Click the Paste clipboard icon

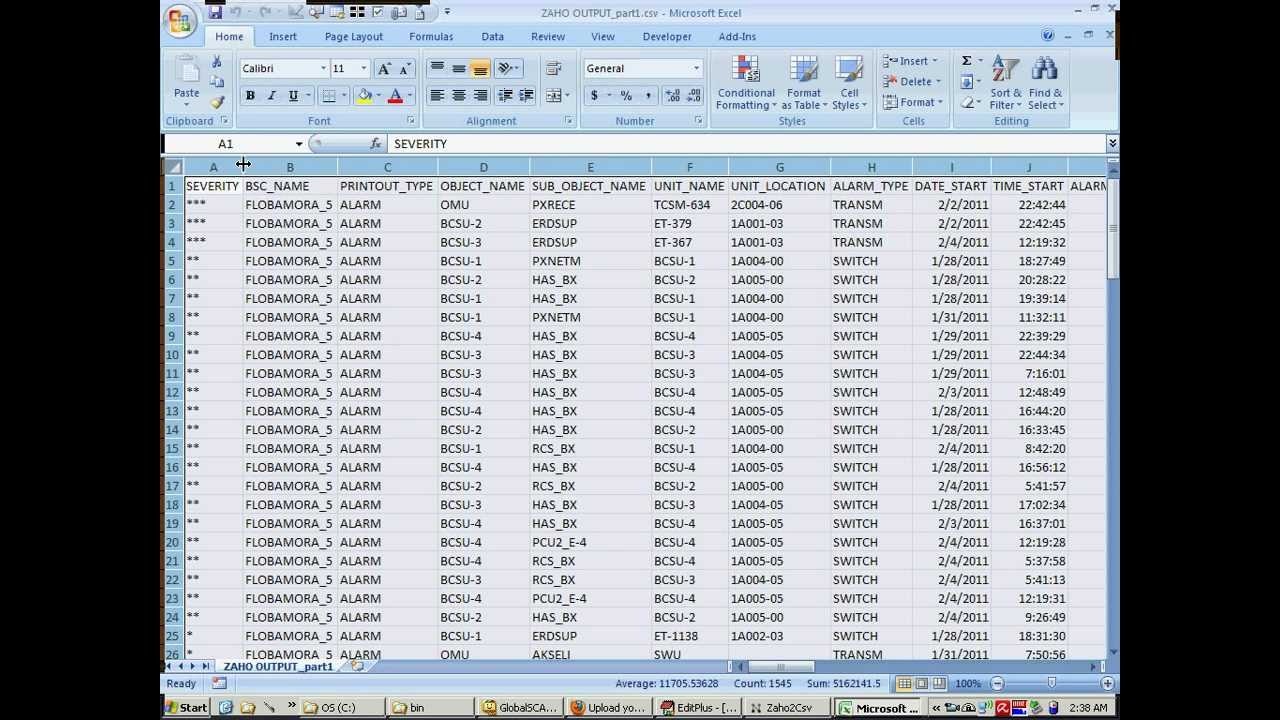coord(187,69)
